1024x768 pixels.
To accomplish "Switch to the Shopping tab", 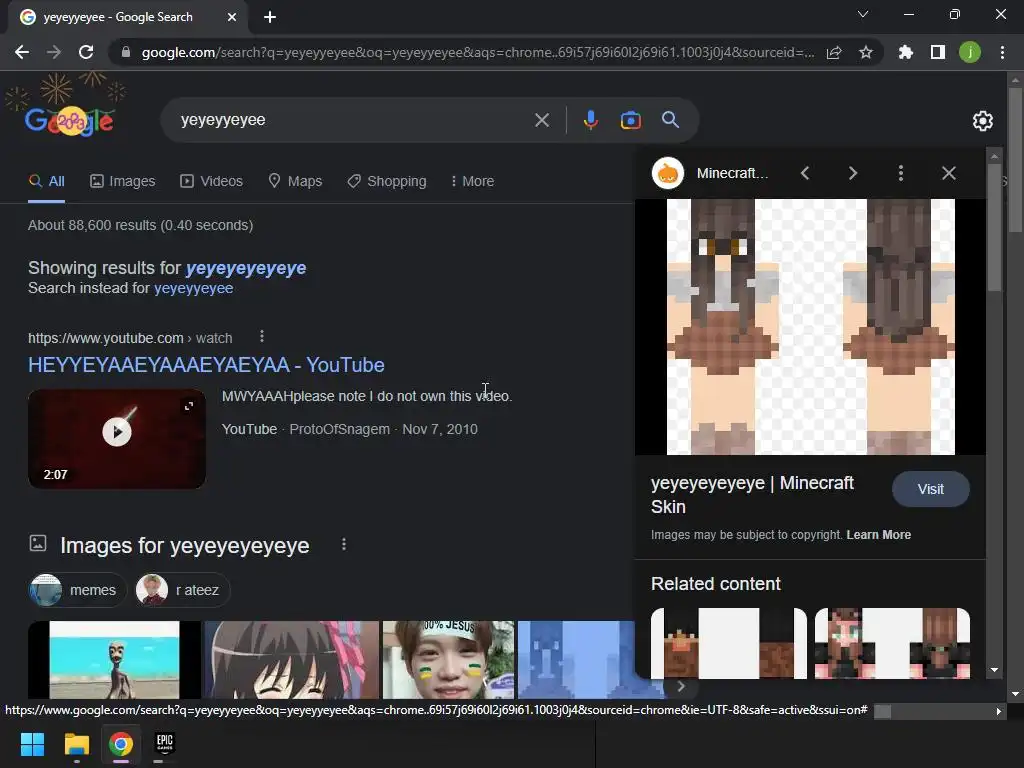I will (x=387, y=181).
